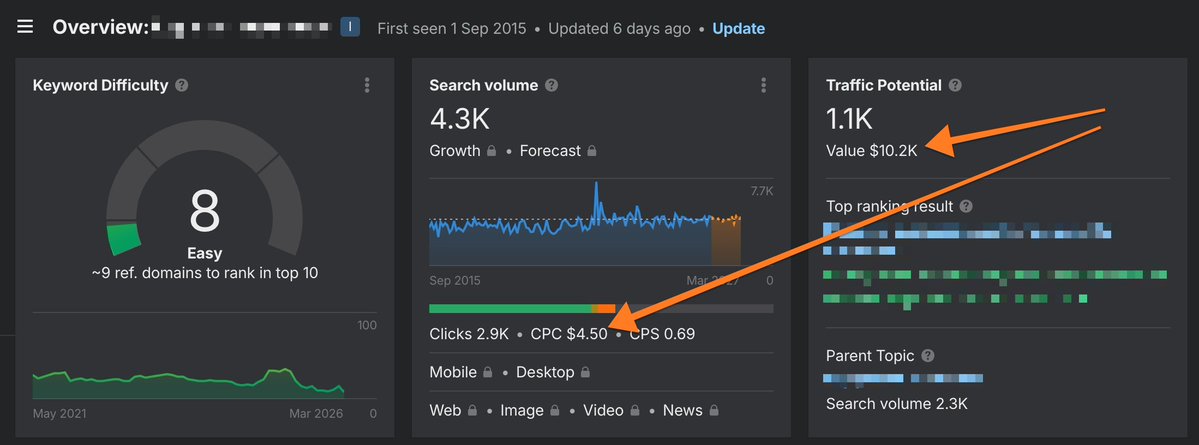Click the 'Easy' difficulty label

click(x=204, y=253)
